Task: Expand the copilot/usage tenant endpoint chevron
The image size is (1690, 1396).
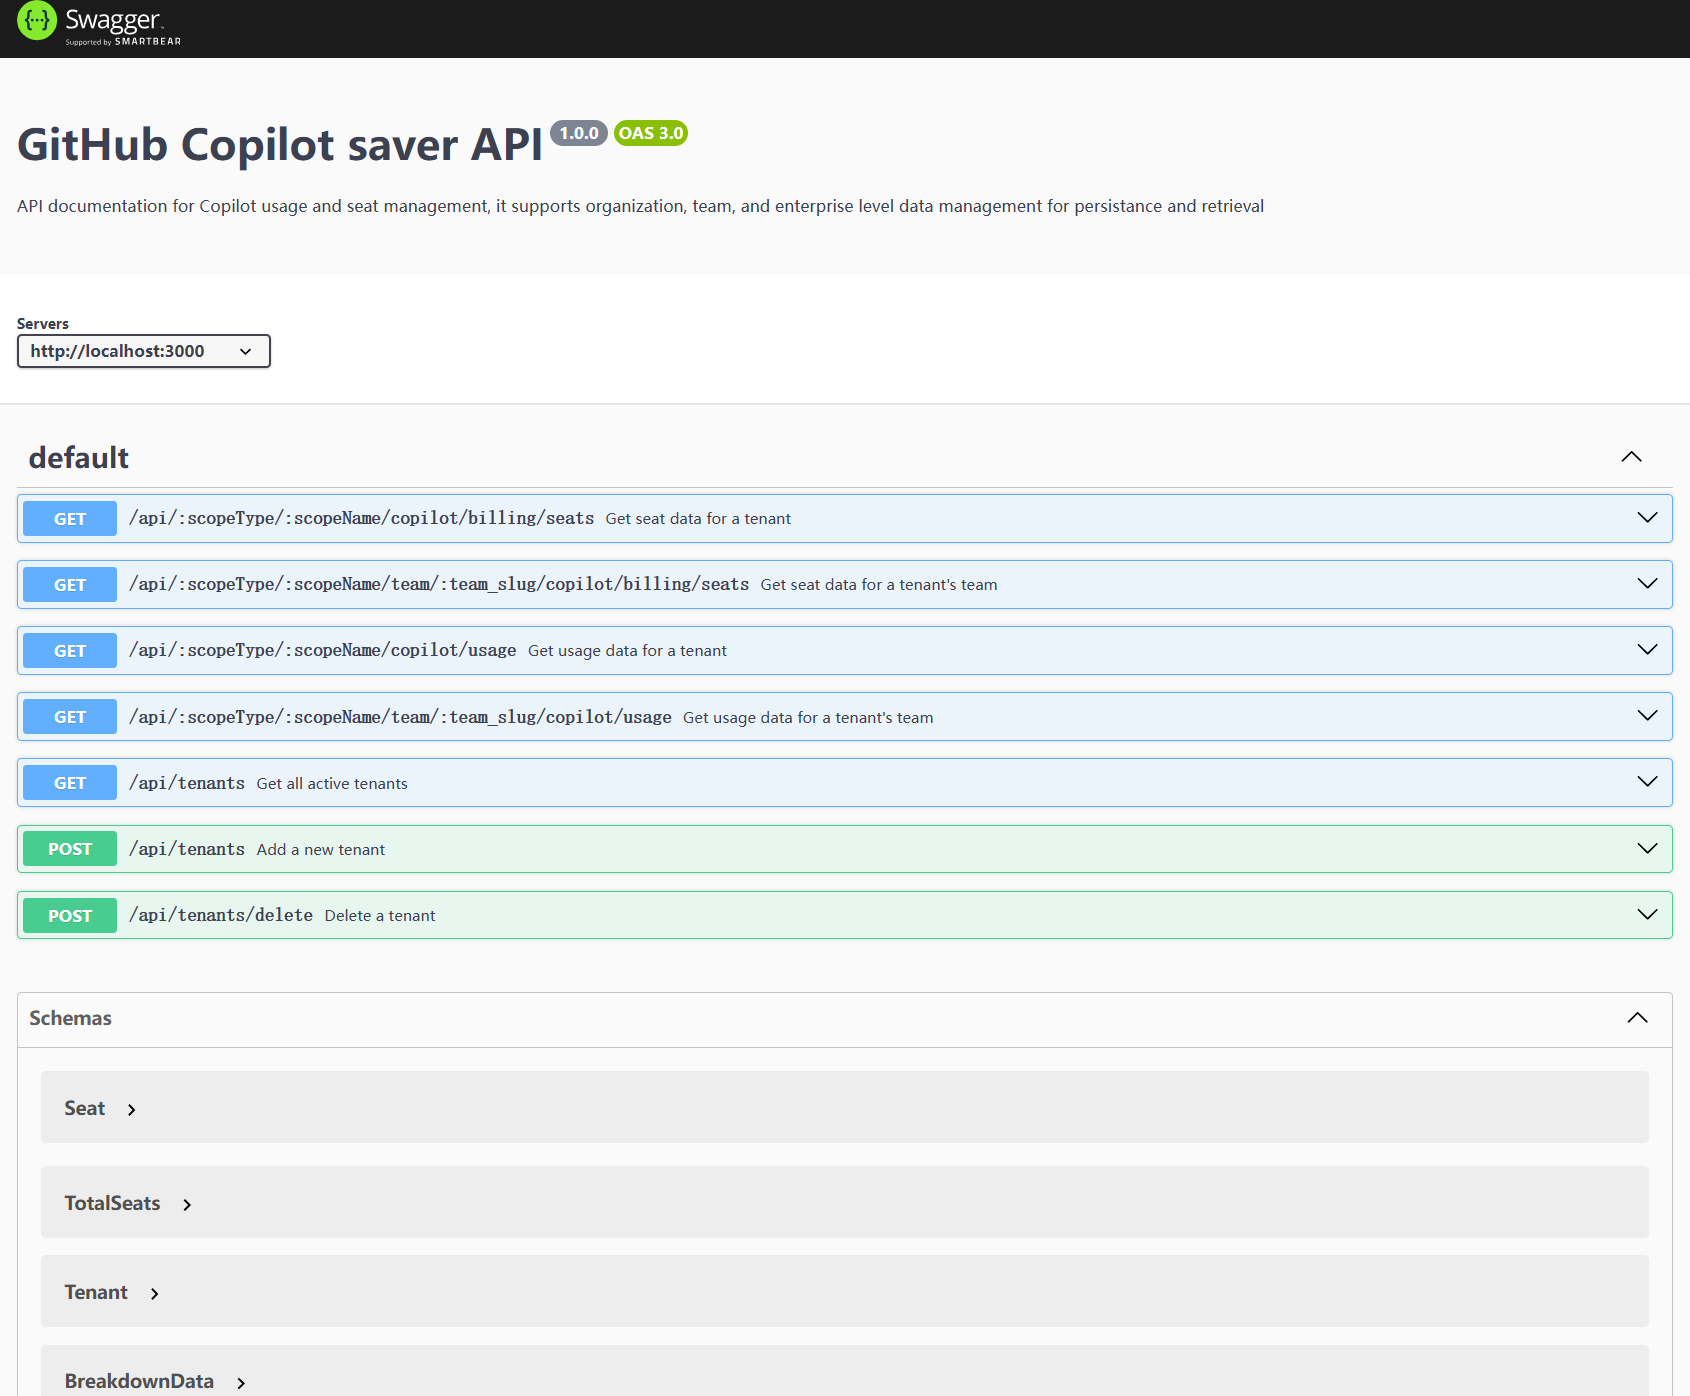Action: click(x=1647, y=650)
